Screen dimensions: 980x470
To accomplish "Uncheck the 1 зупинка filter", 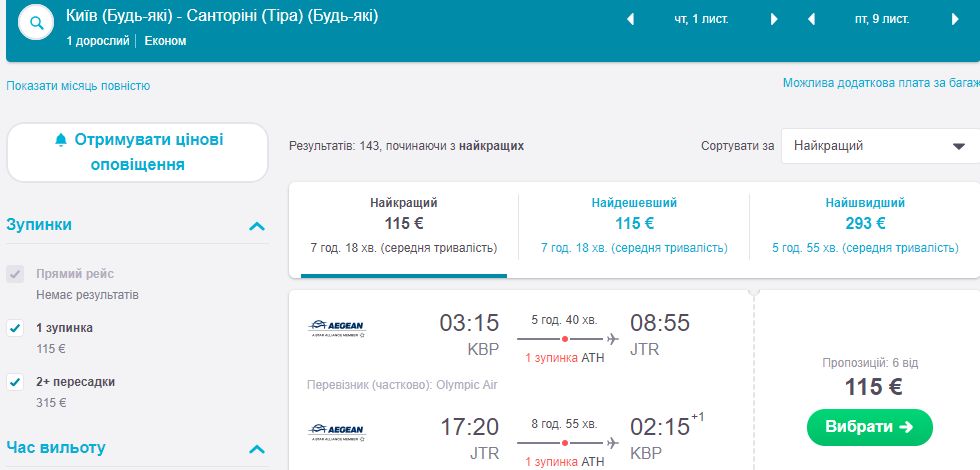I will tap(15, 327).
